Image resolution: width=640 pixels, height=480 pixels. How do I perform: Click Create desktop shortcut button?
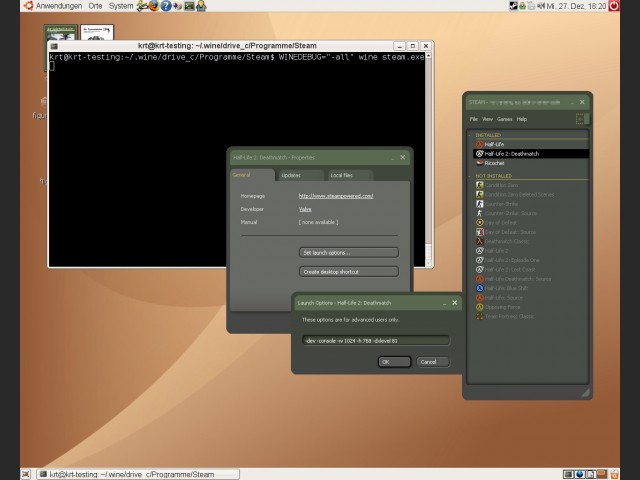click(x=349, y=272)
